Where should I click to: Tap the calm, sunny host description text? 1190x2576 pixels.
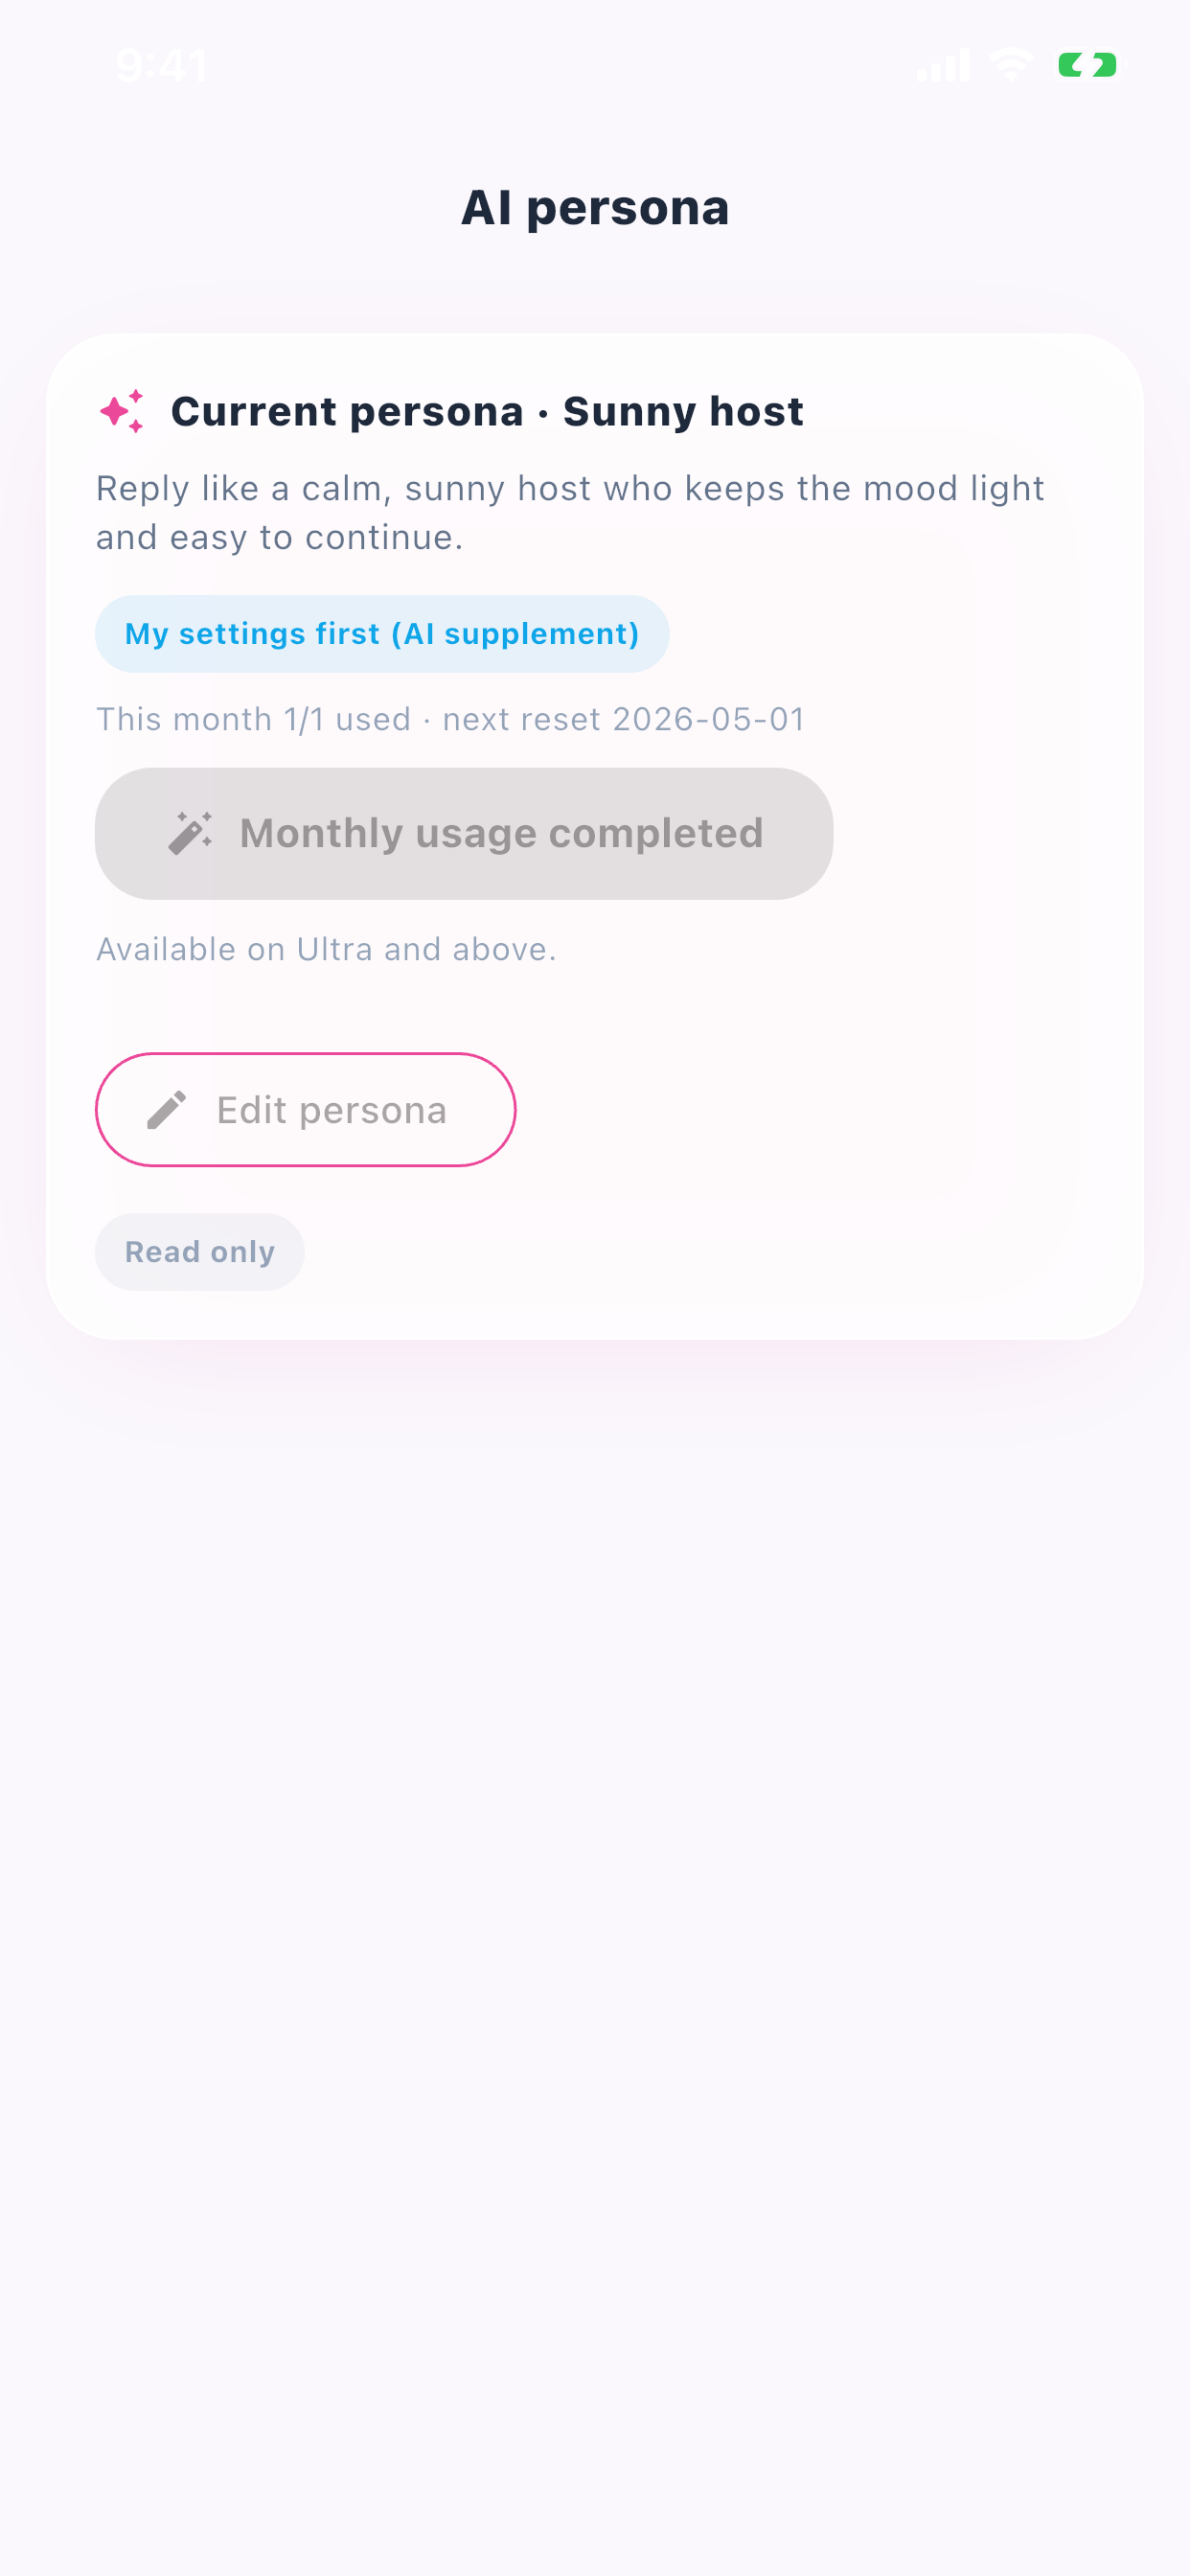coord(570,513)
